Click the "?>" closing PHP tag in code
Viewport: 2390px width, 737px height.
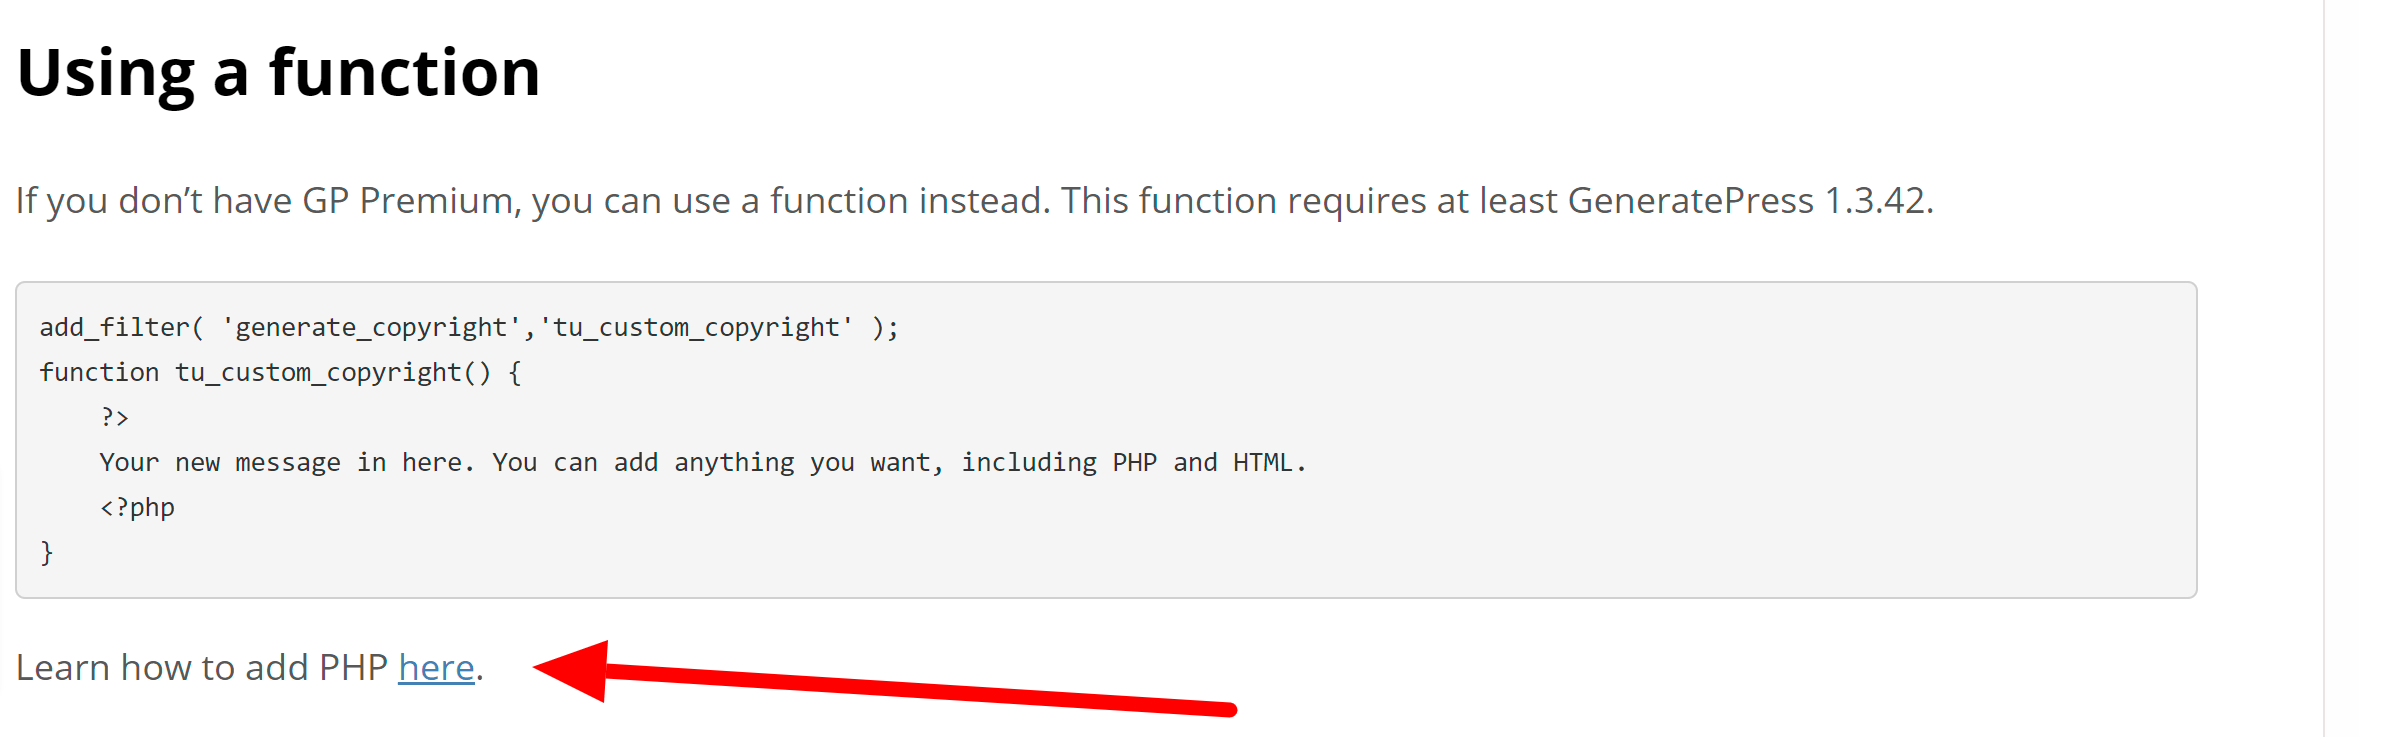[115, 417]
